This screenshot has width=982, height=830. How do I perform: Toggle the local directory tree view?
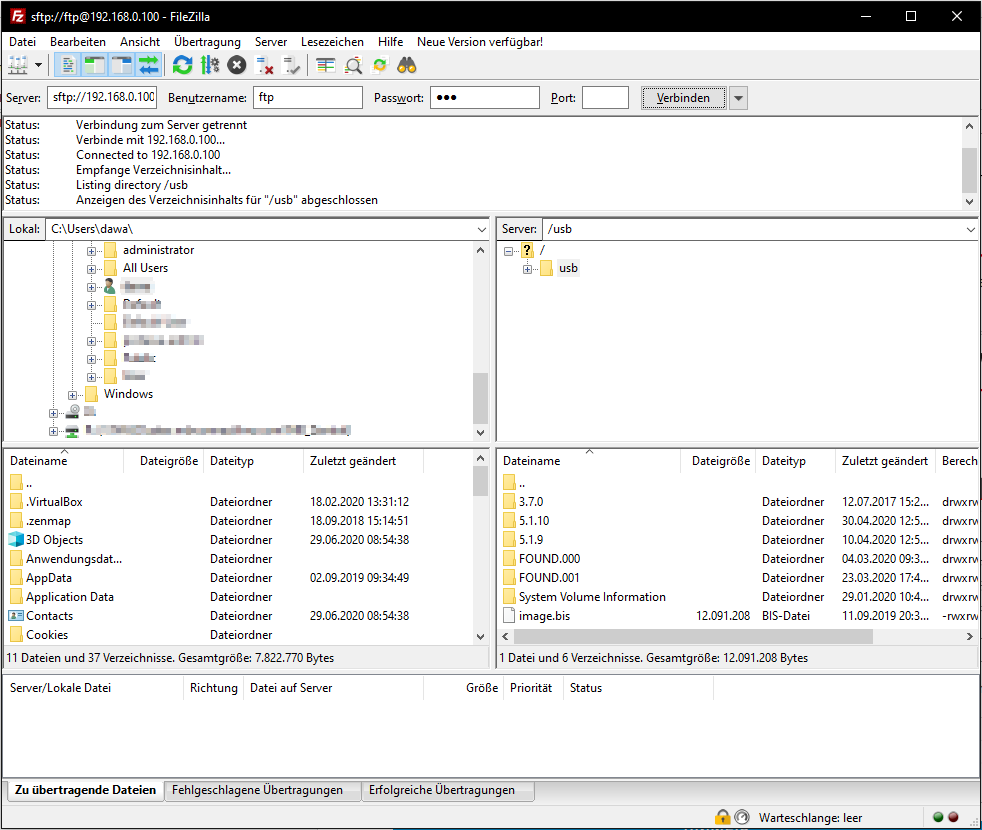95,65
